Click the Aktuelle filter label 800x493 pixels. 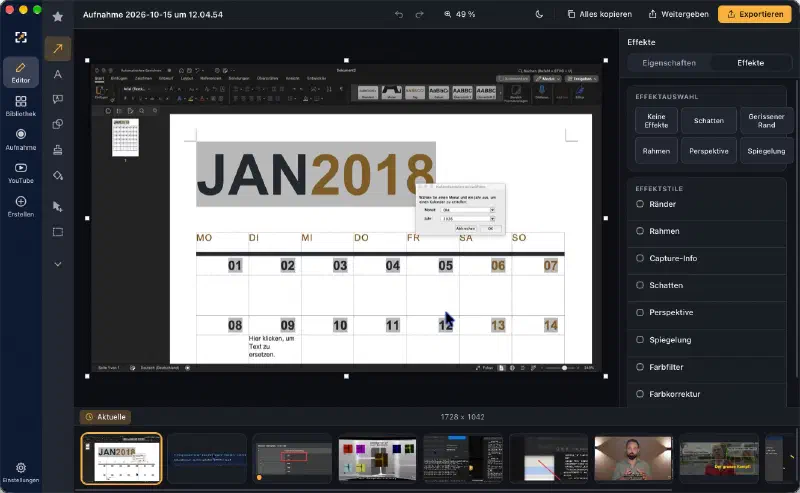coord(106,417)
